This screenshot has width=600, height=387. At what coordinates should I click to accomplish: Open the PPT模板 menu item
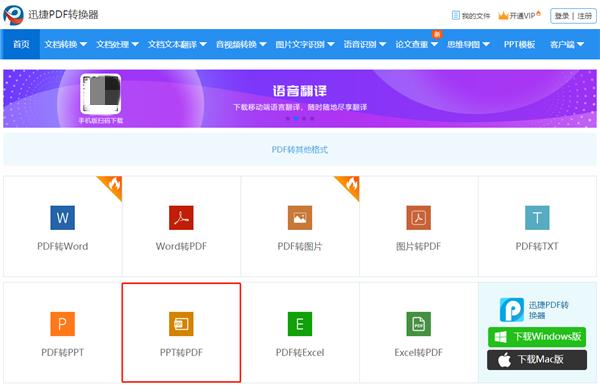tap(519, 44)
